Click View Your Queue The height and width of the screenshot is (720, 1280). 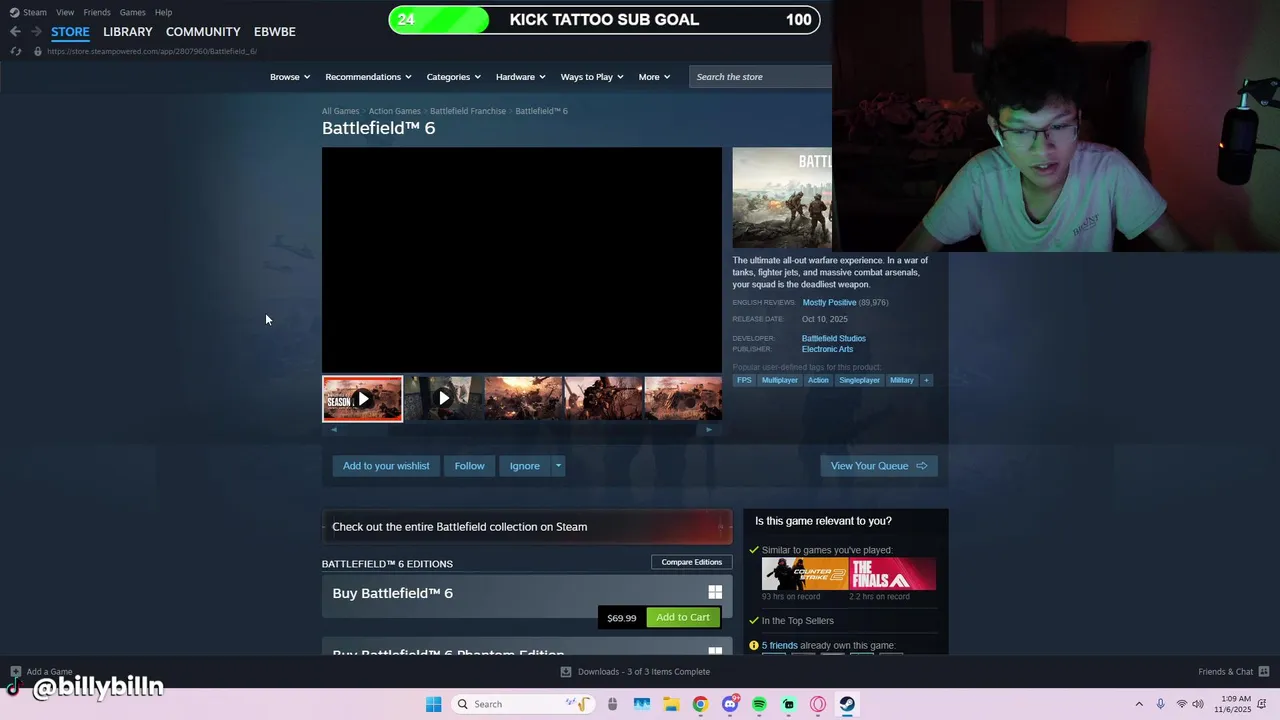pos(879,466)
